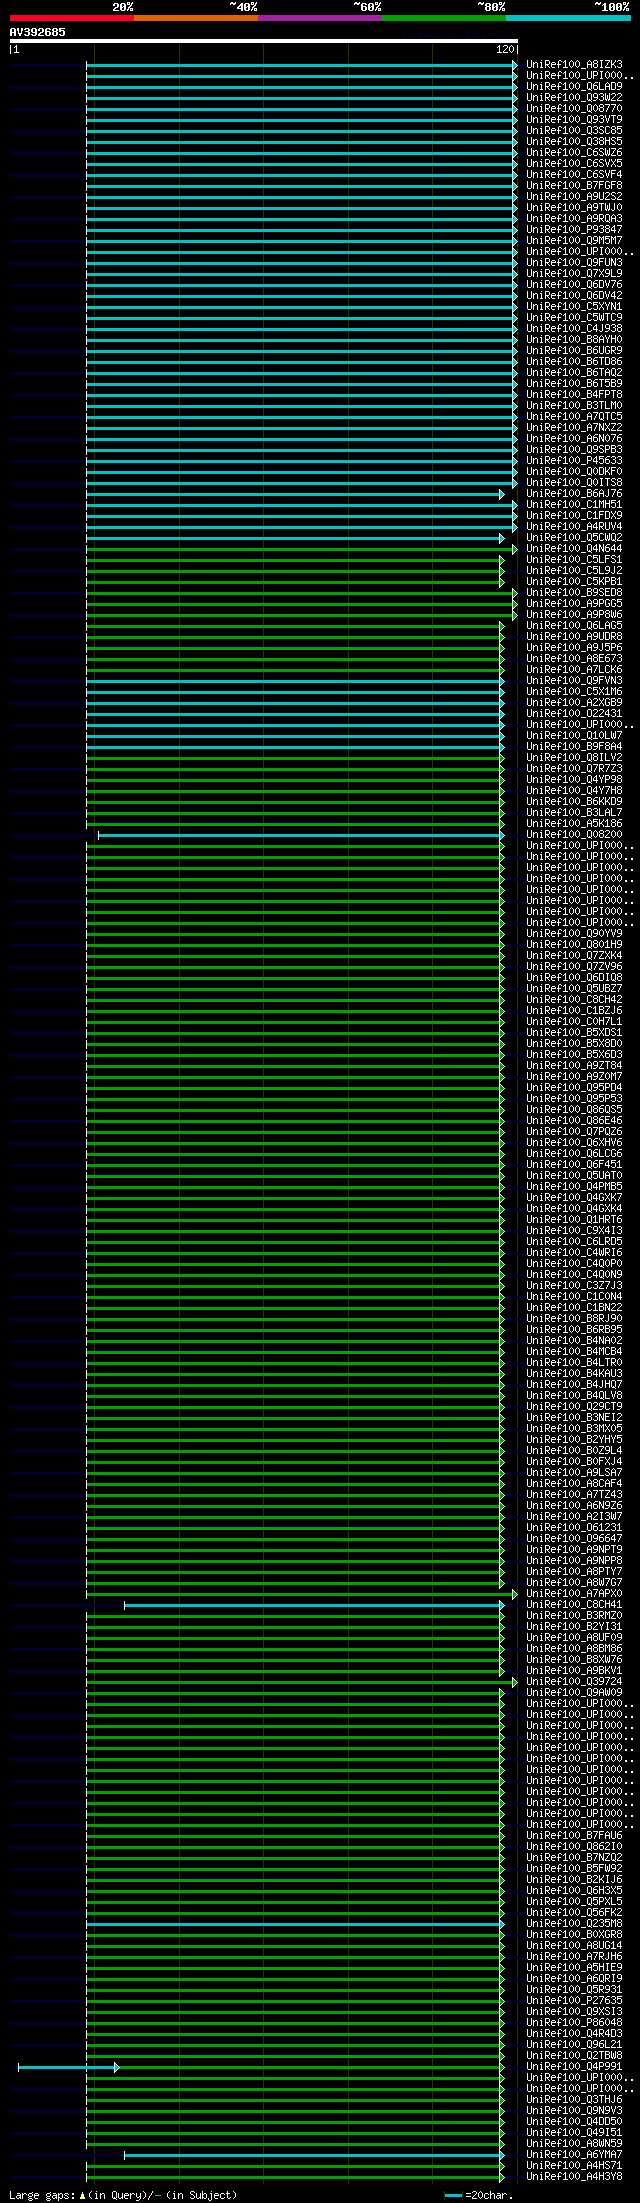Open hit UniRef100_Q08770
640x2203 pixels.
click(574, 109)
